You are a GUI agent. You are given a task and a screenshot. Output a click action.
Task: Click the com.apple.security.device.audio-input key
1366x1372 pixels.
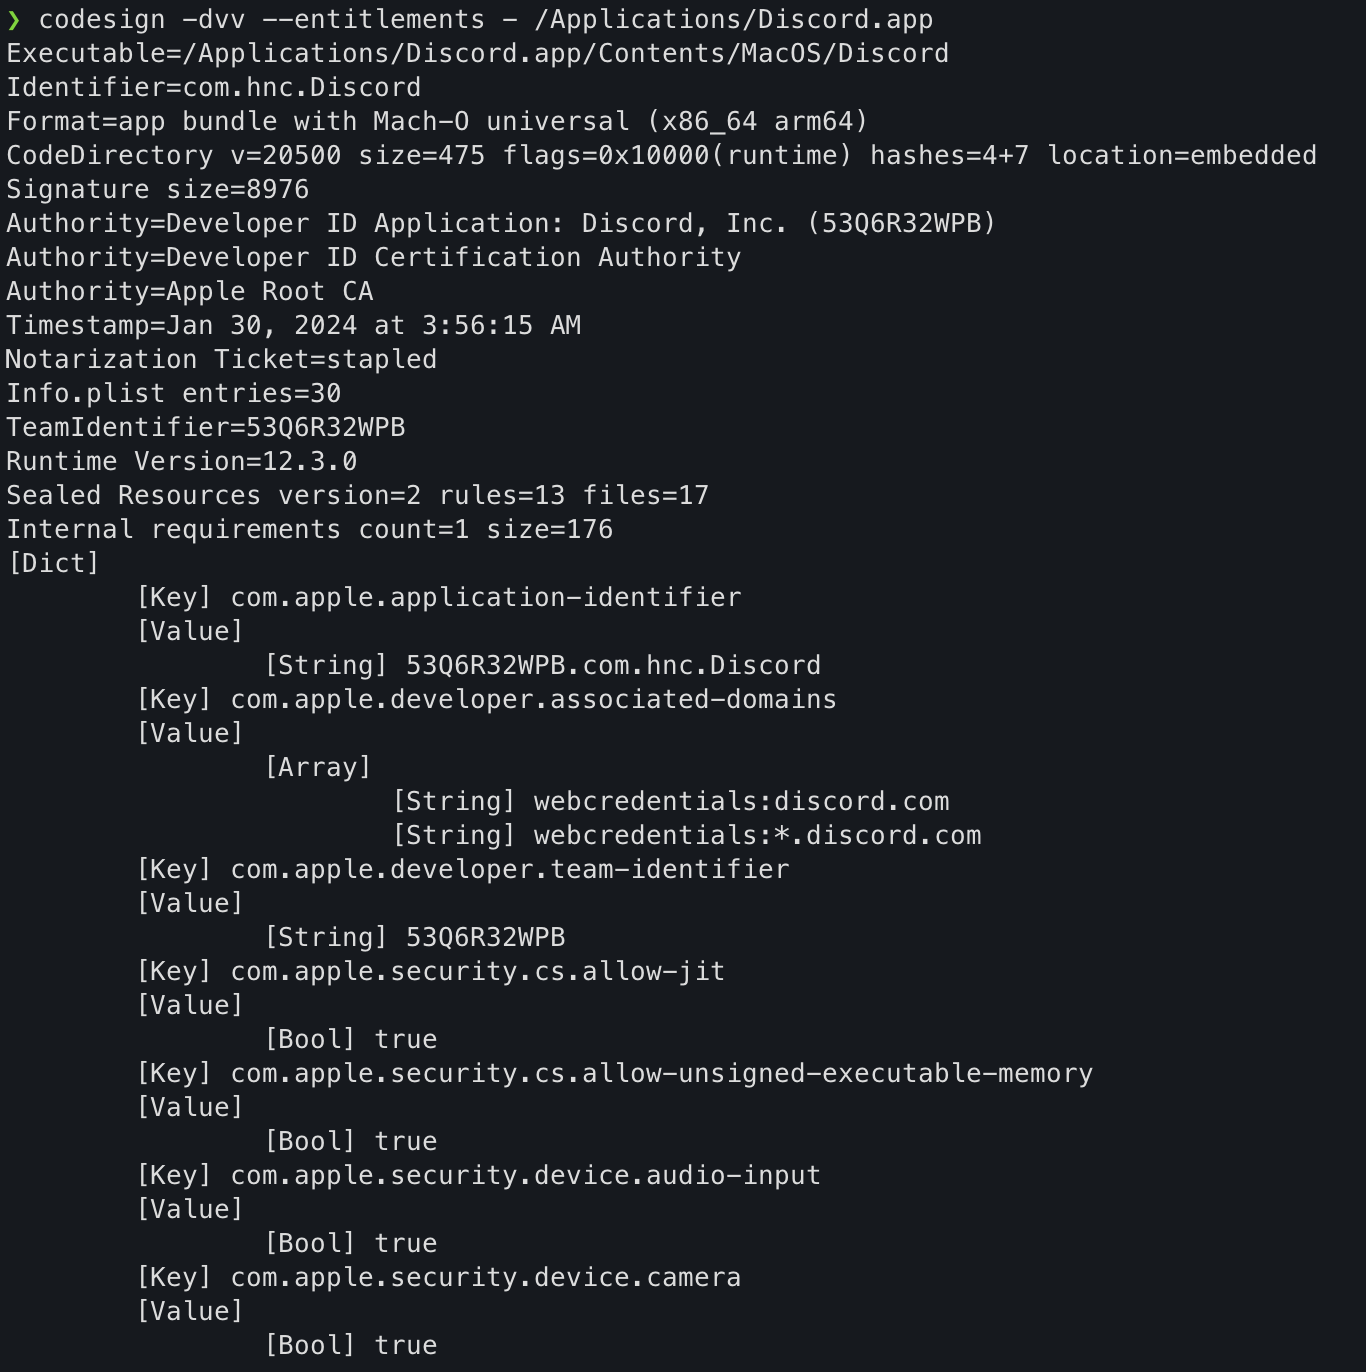click(x=525, y=1176)
